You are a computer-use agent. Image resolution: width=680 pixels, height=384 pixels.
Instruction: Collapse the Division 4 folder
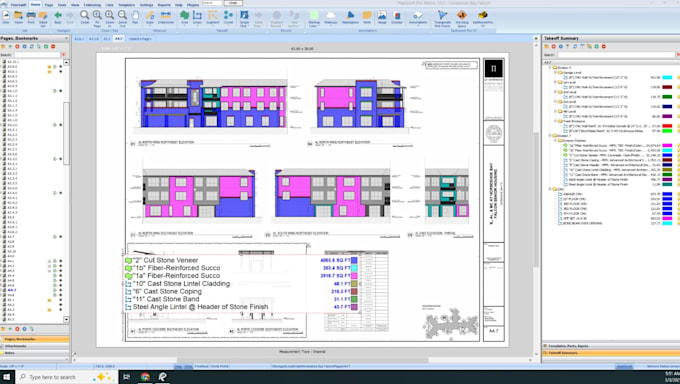click(550, 68)
